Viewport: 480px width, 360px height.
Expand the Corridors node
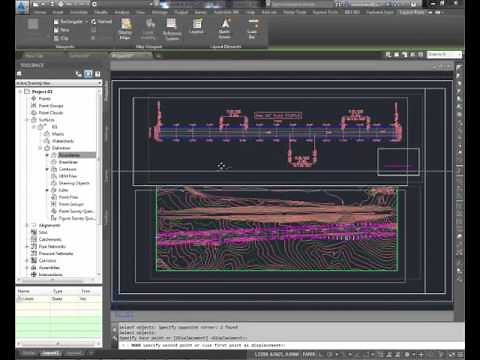click(27, 260)
